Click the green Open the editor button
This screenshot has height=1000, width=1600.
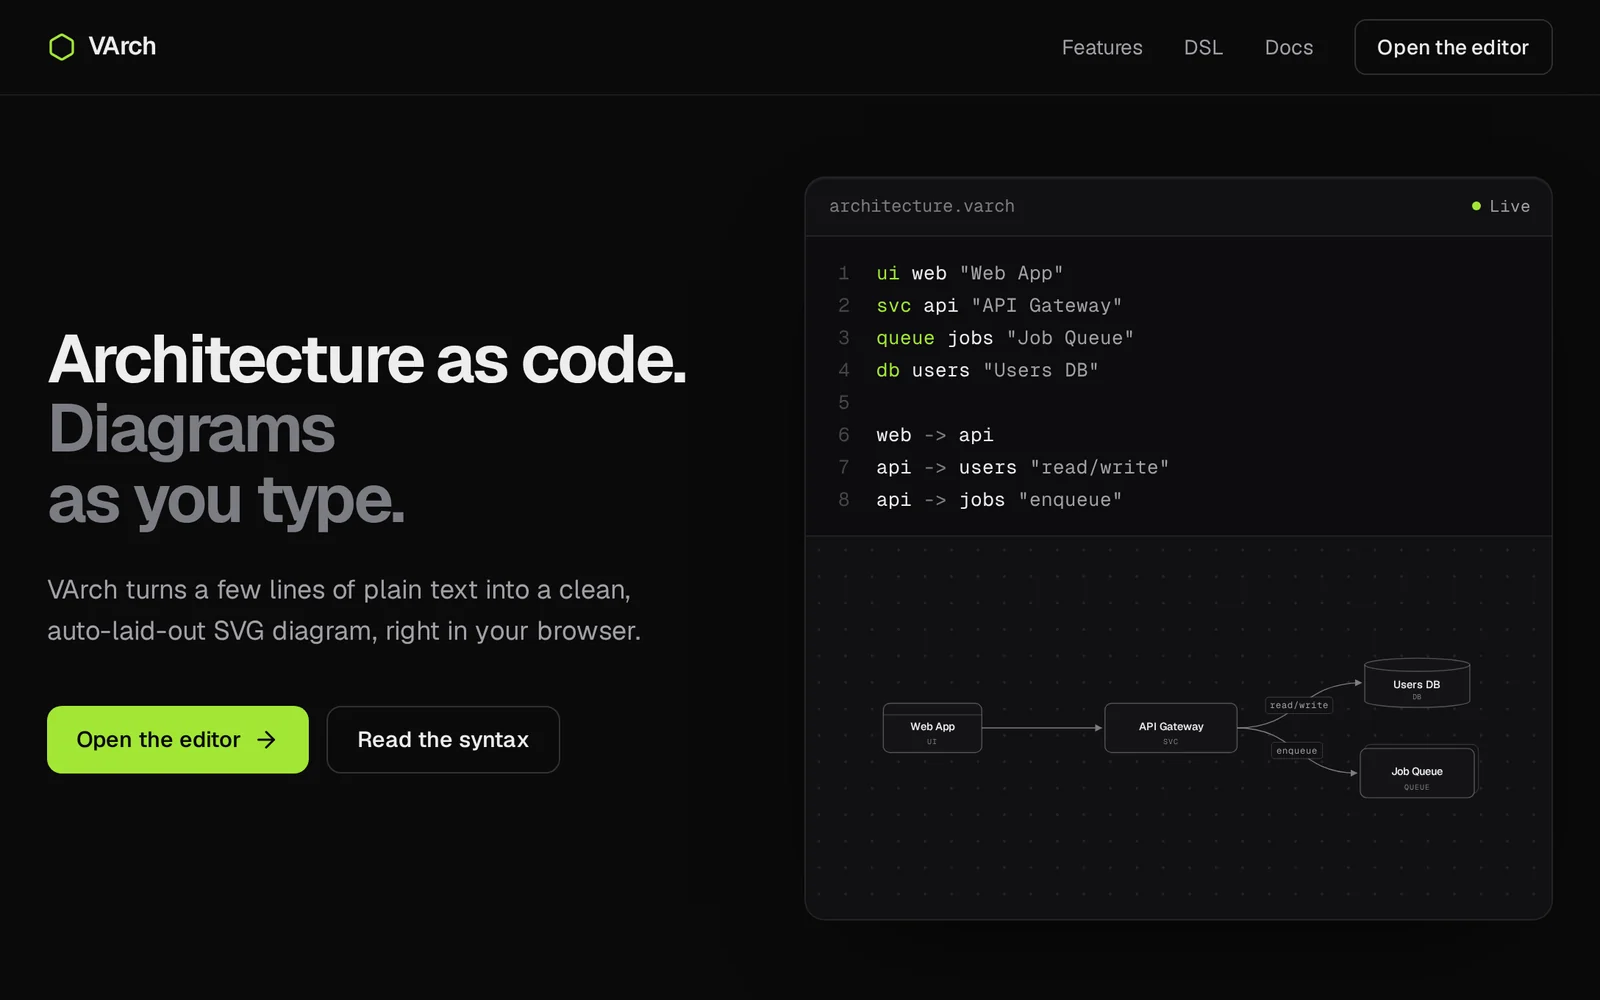click(178, 740)
